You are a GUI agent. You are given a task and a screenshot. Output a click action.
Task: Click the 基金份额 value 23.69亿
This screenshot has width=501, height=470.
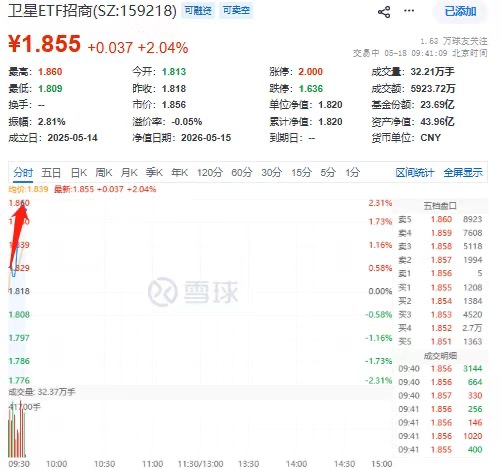[437, 105]
